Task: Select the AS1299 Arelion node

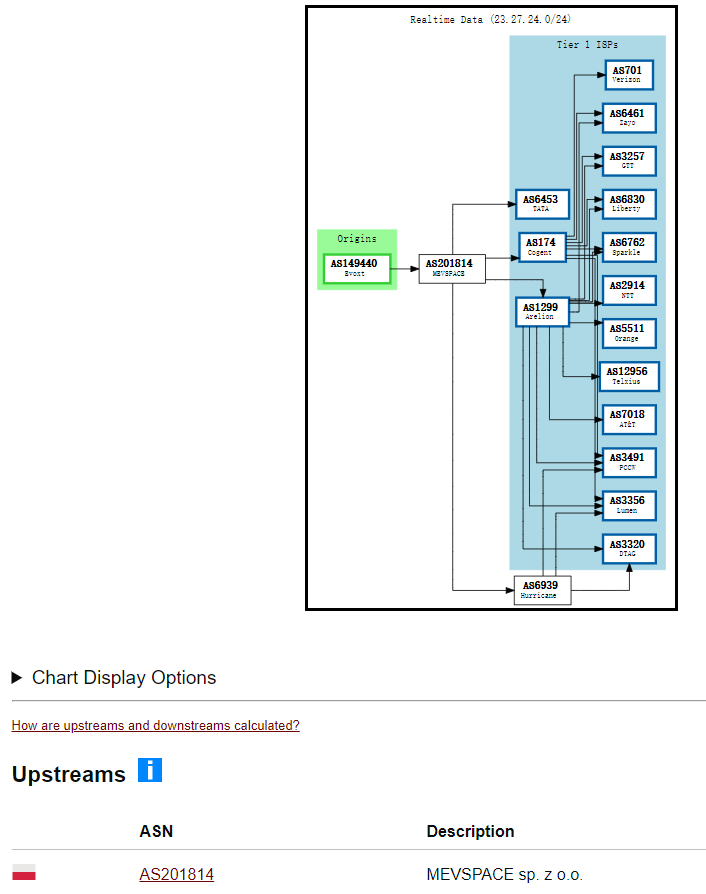Action: [x=542, y=312]
